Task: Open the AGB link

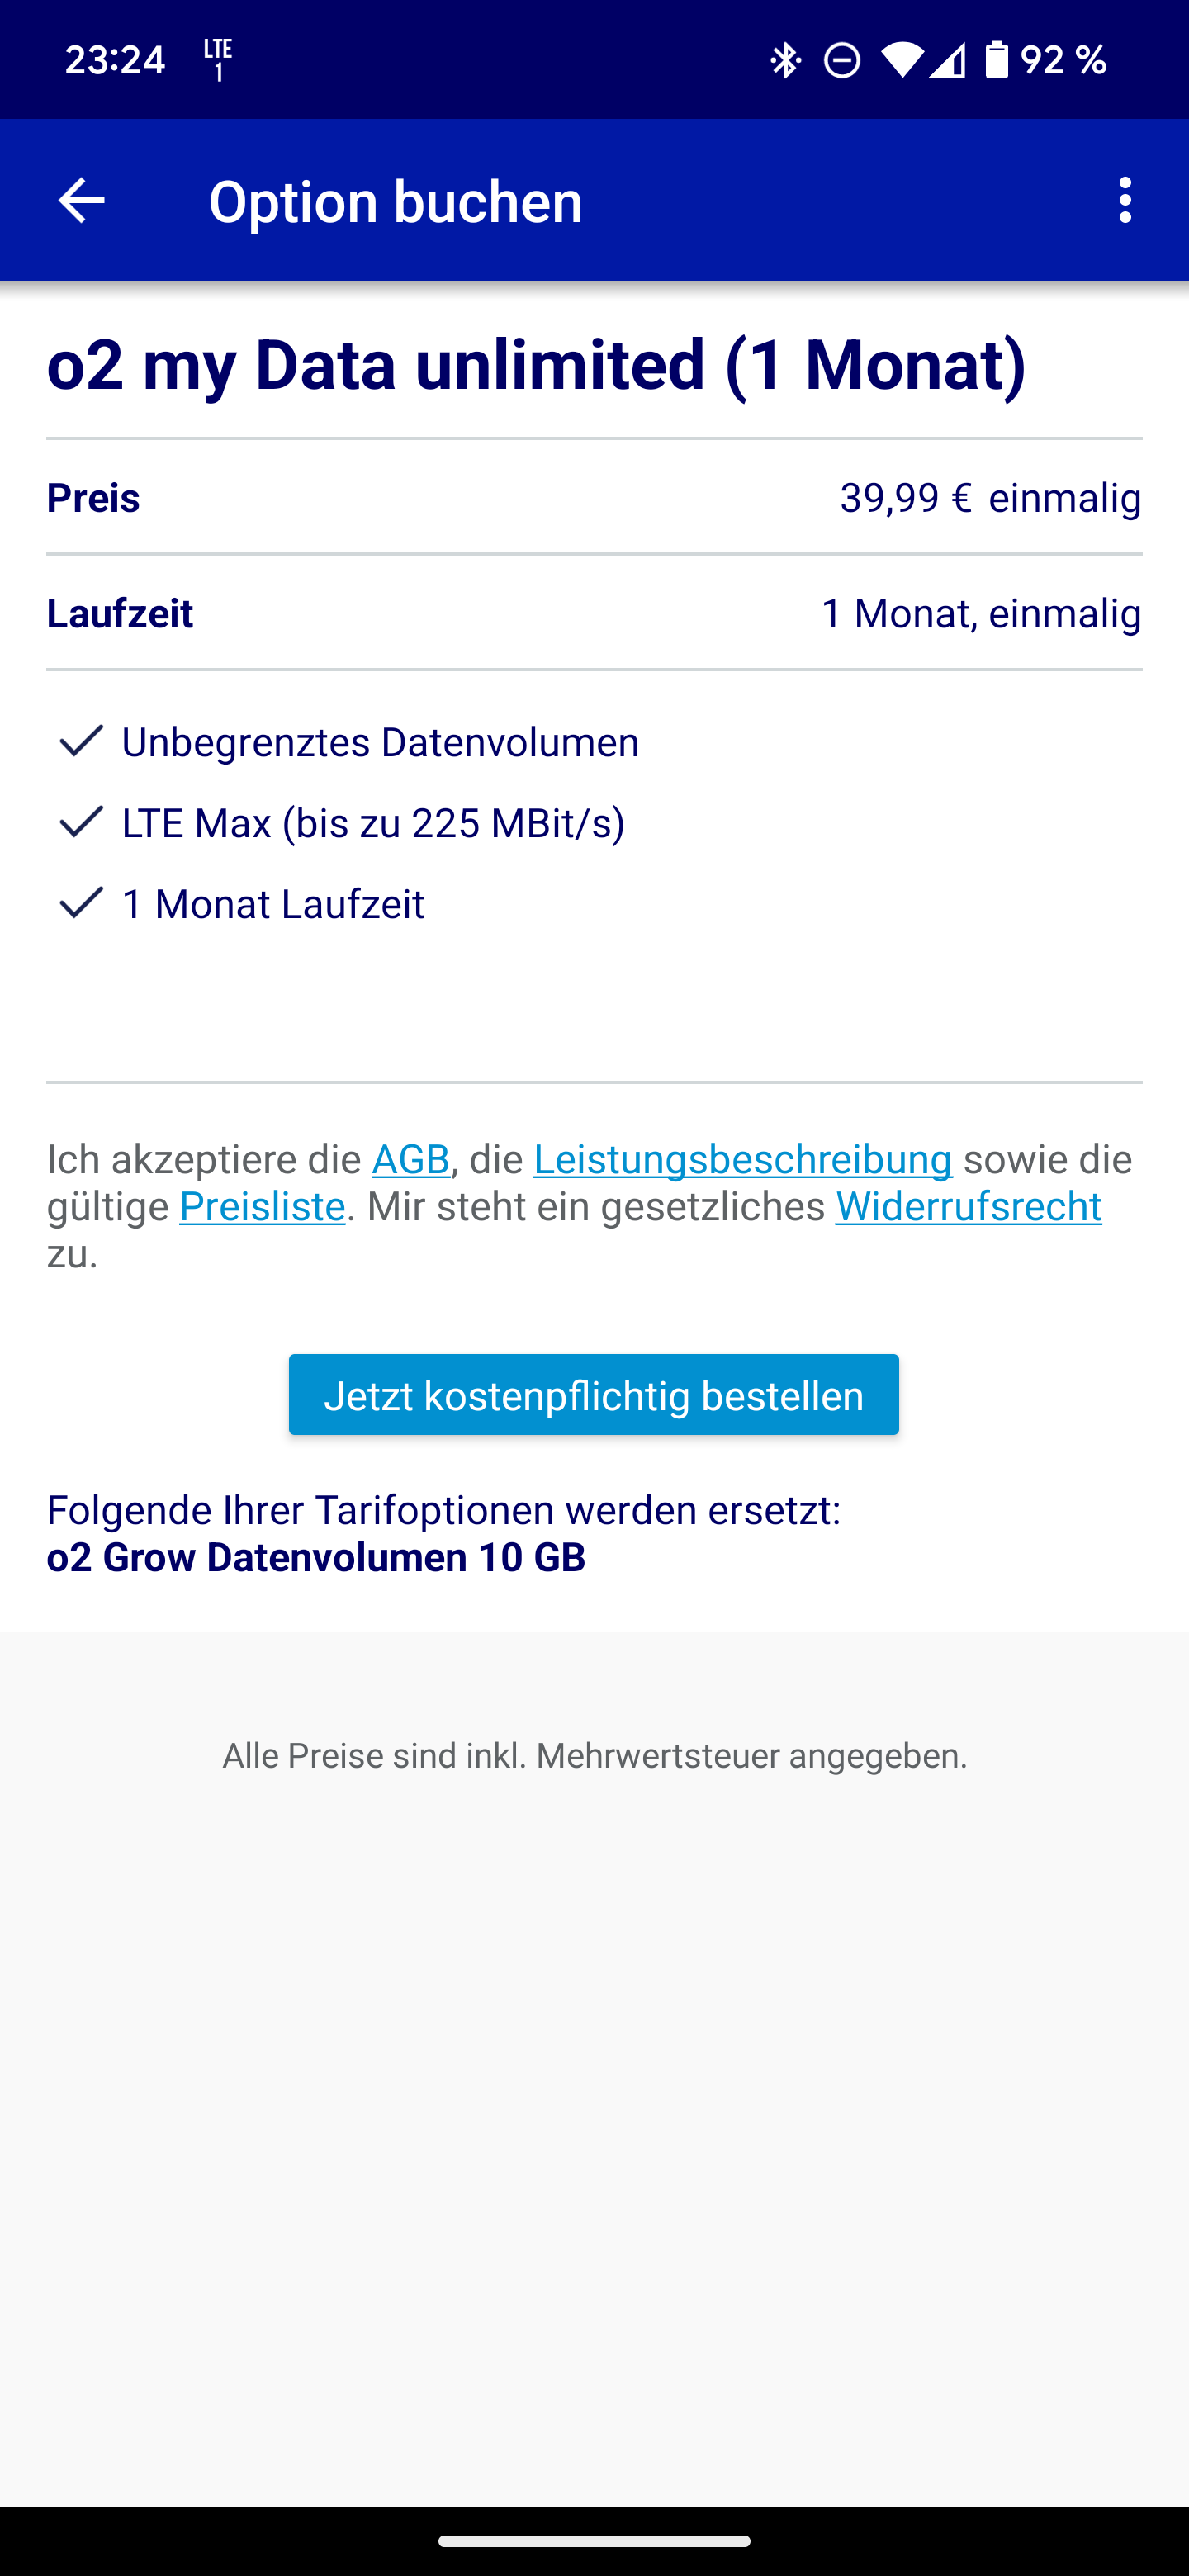Action: 410,1159
